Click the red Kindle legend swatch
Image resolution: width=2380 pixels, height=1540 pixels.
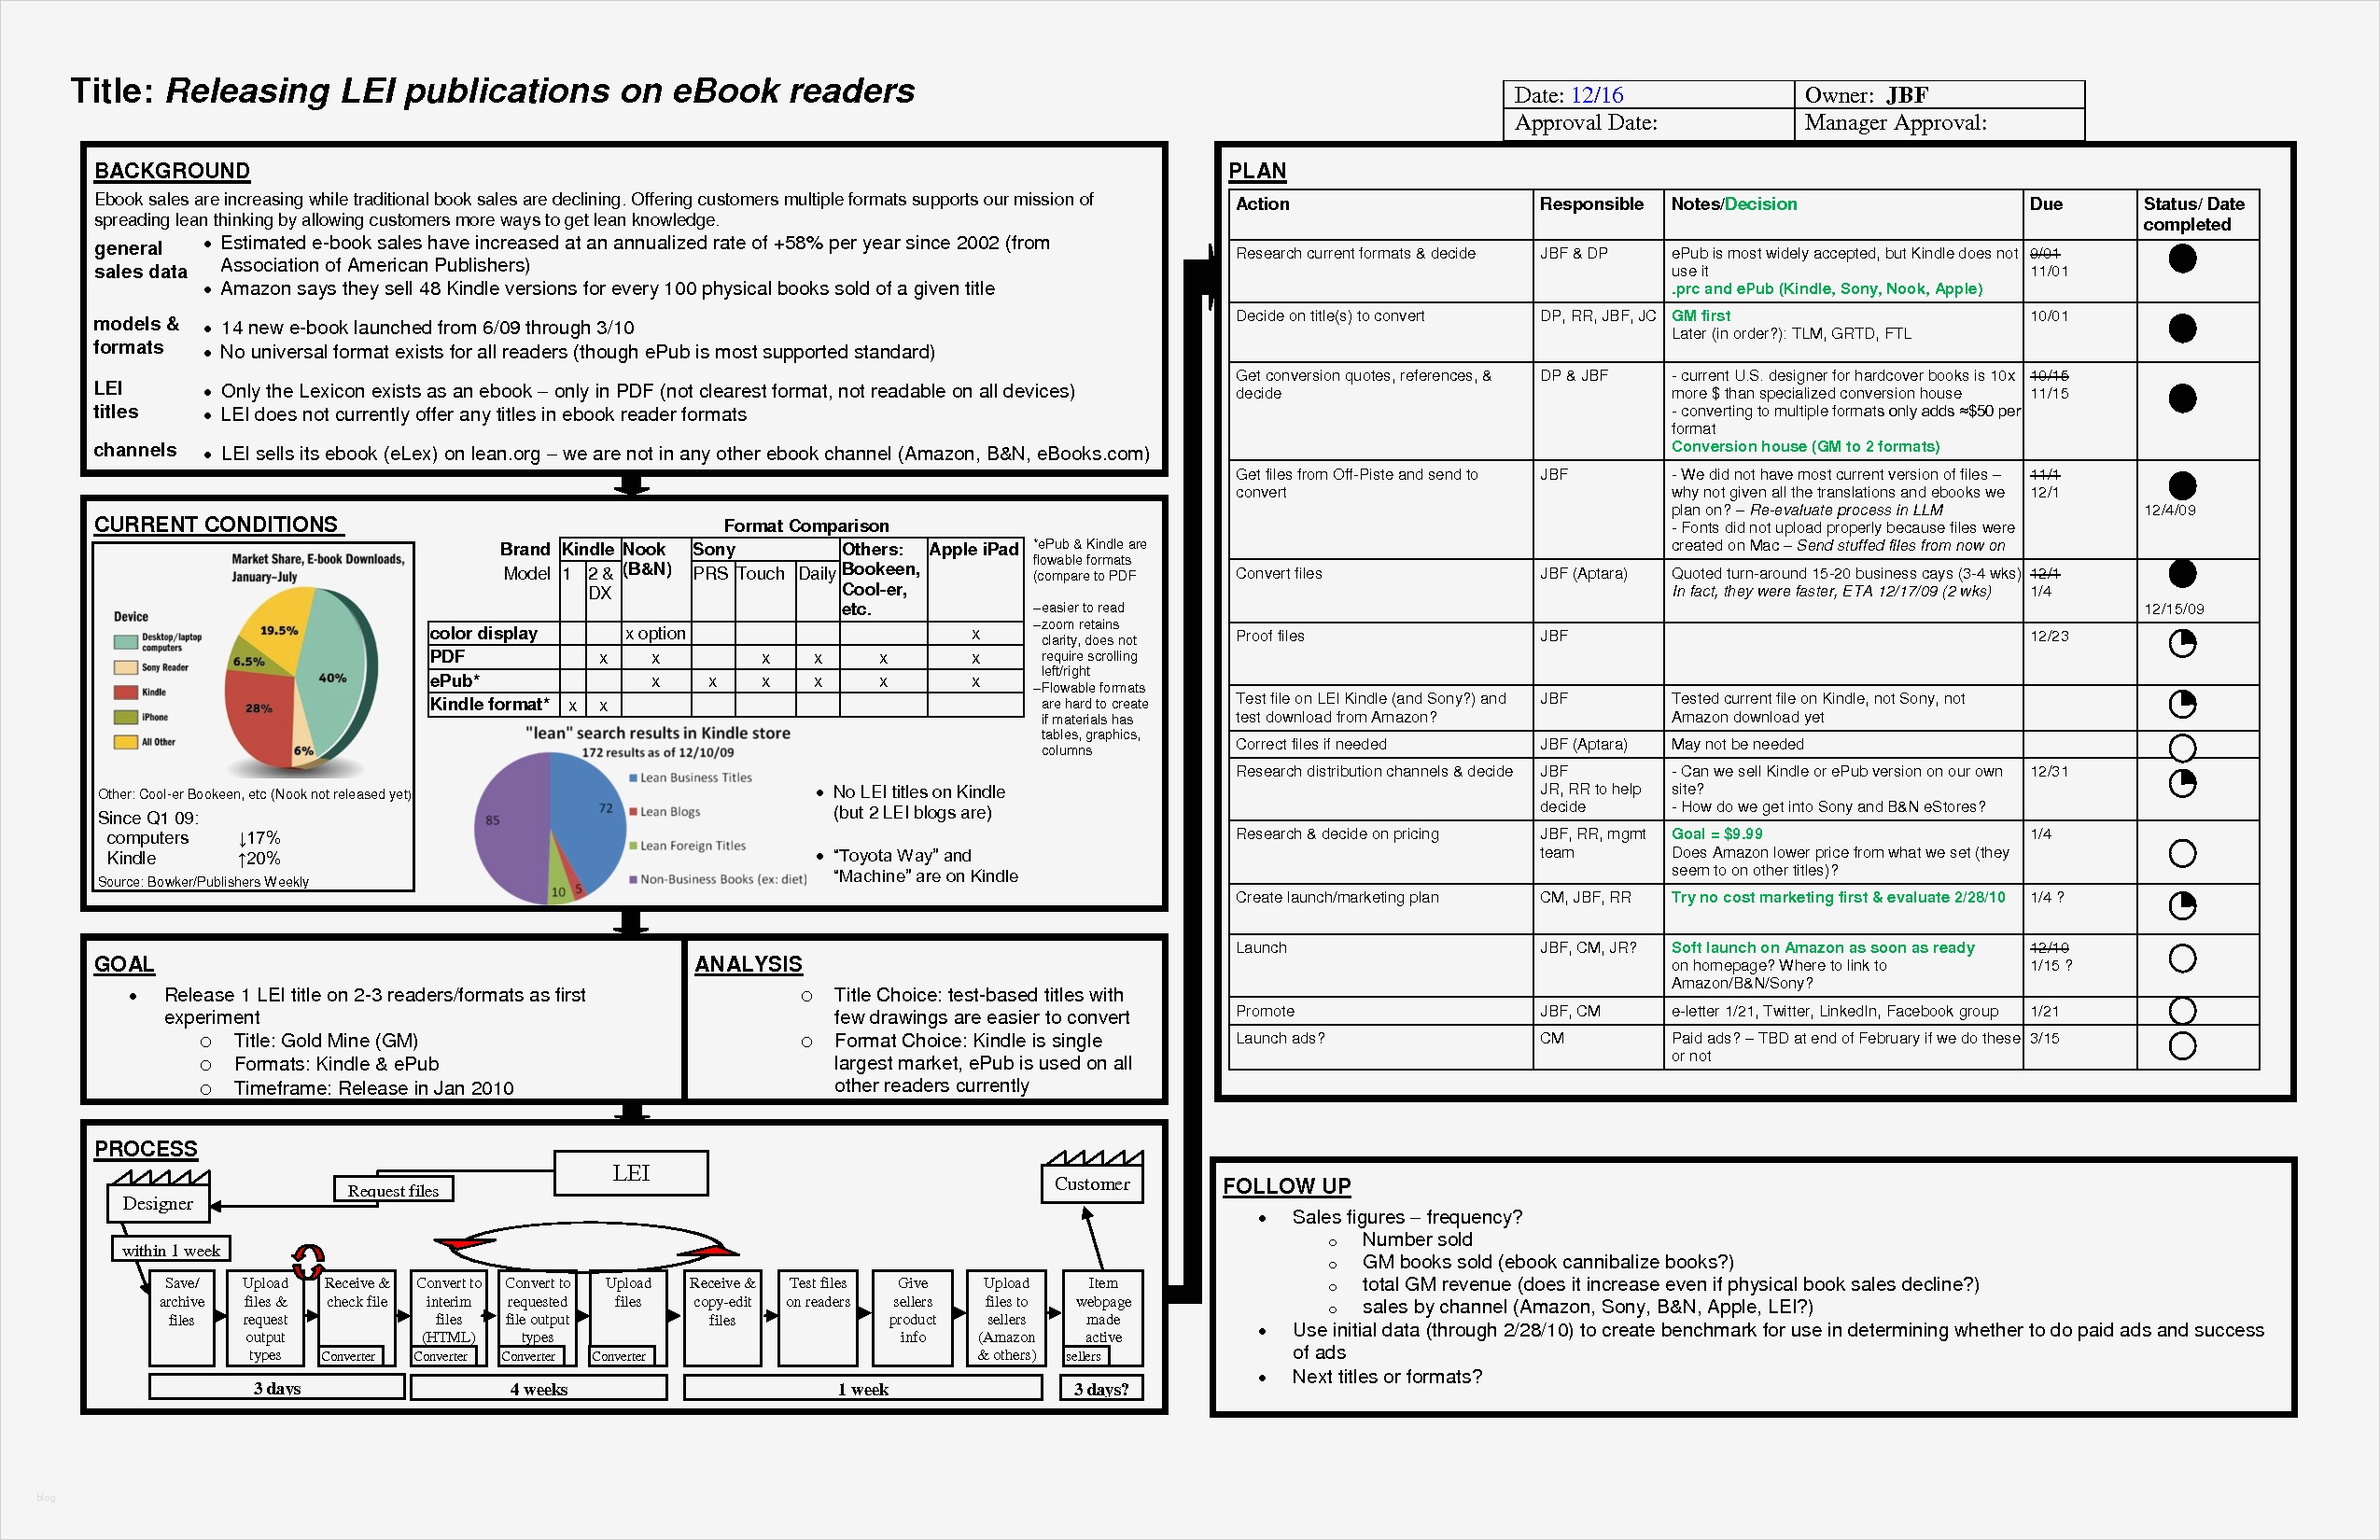[x=125, y=692]
